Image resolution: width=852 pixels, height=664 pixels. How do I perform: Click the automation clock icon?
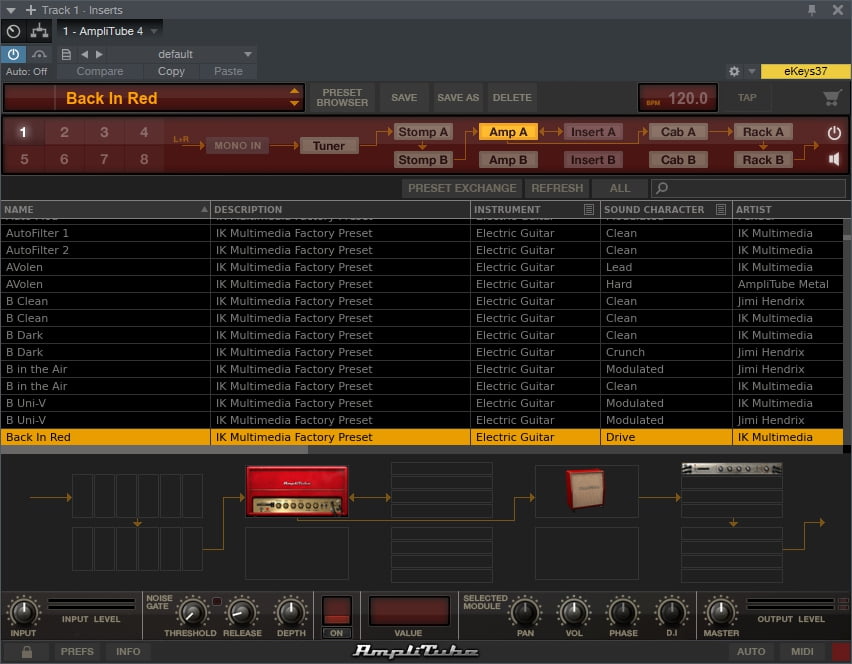[14, 32]
